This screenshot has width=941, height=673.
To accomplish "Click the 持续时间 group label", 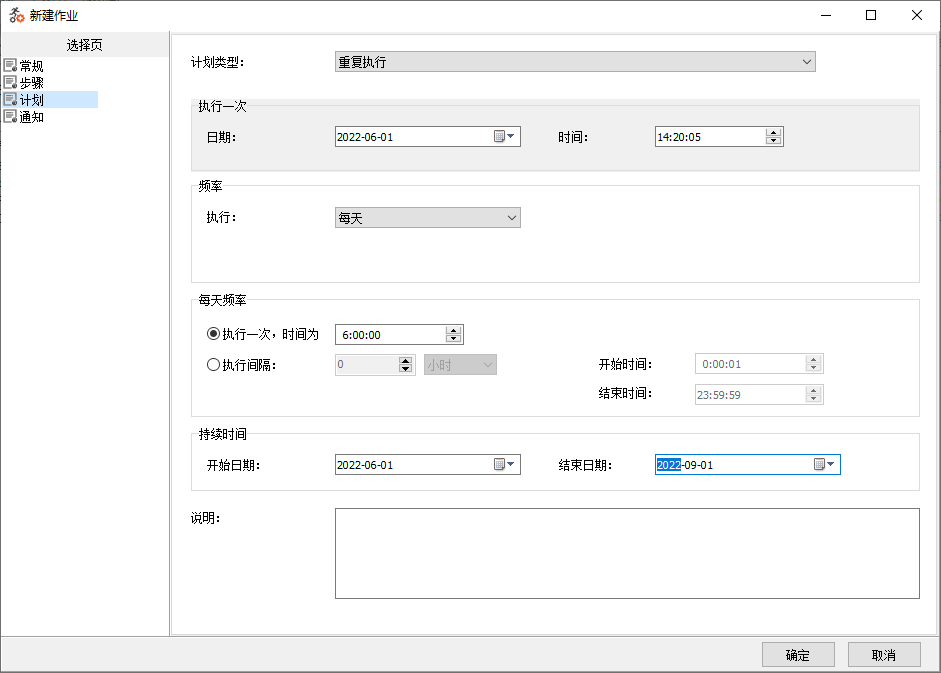I will (223, 434).
